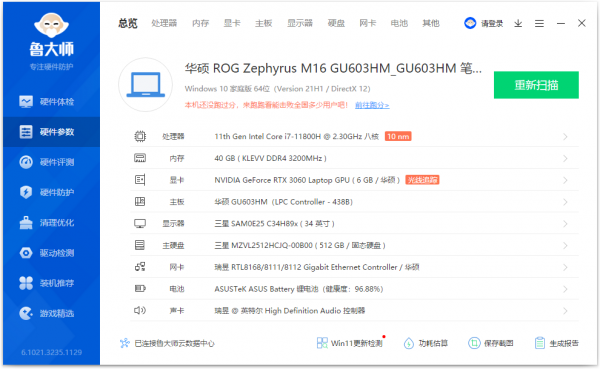Click the memory module icon
The height and width of the screenshot is (369, 600).
140,158
